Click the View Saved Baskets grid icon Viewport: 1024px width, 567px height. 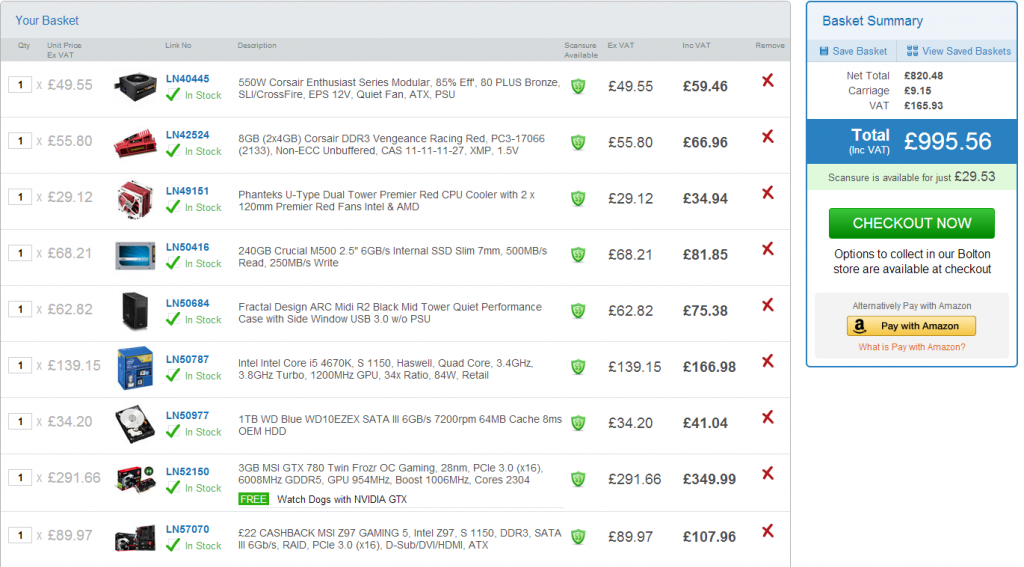912,51
